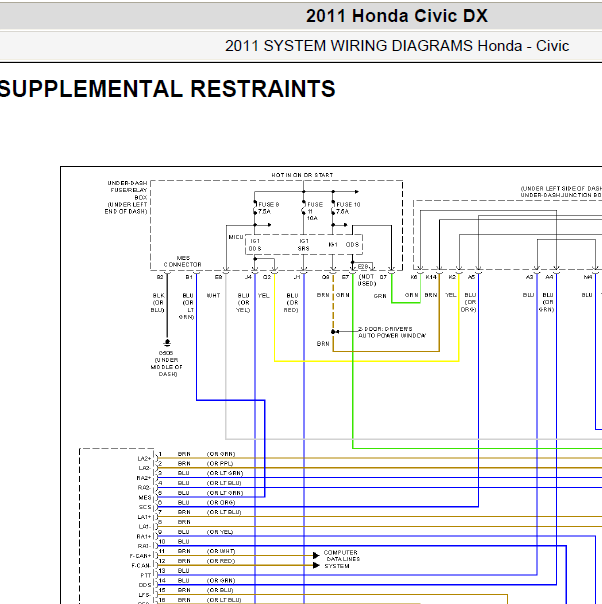Click the 'J4' terminal label
602x604 pixels.
[248, 277]
